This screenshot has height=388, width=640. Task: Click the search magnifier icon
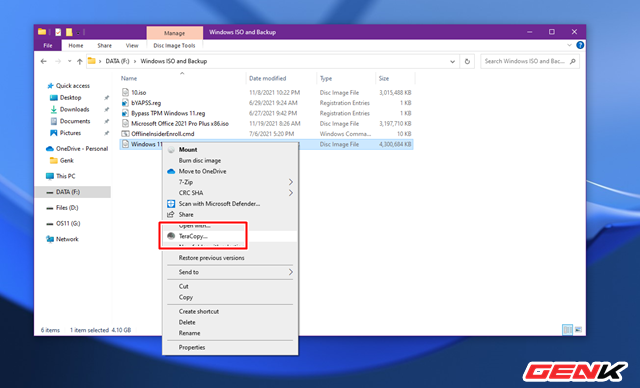(x=572, y=61)
